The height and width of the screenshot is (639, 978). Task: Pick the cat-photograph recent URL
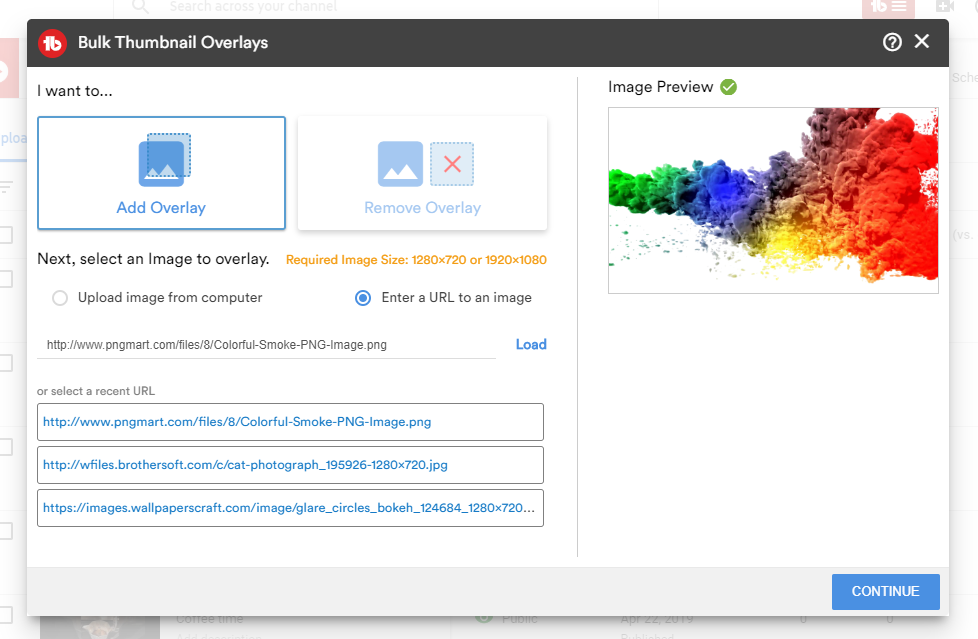coord(290,465)
